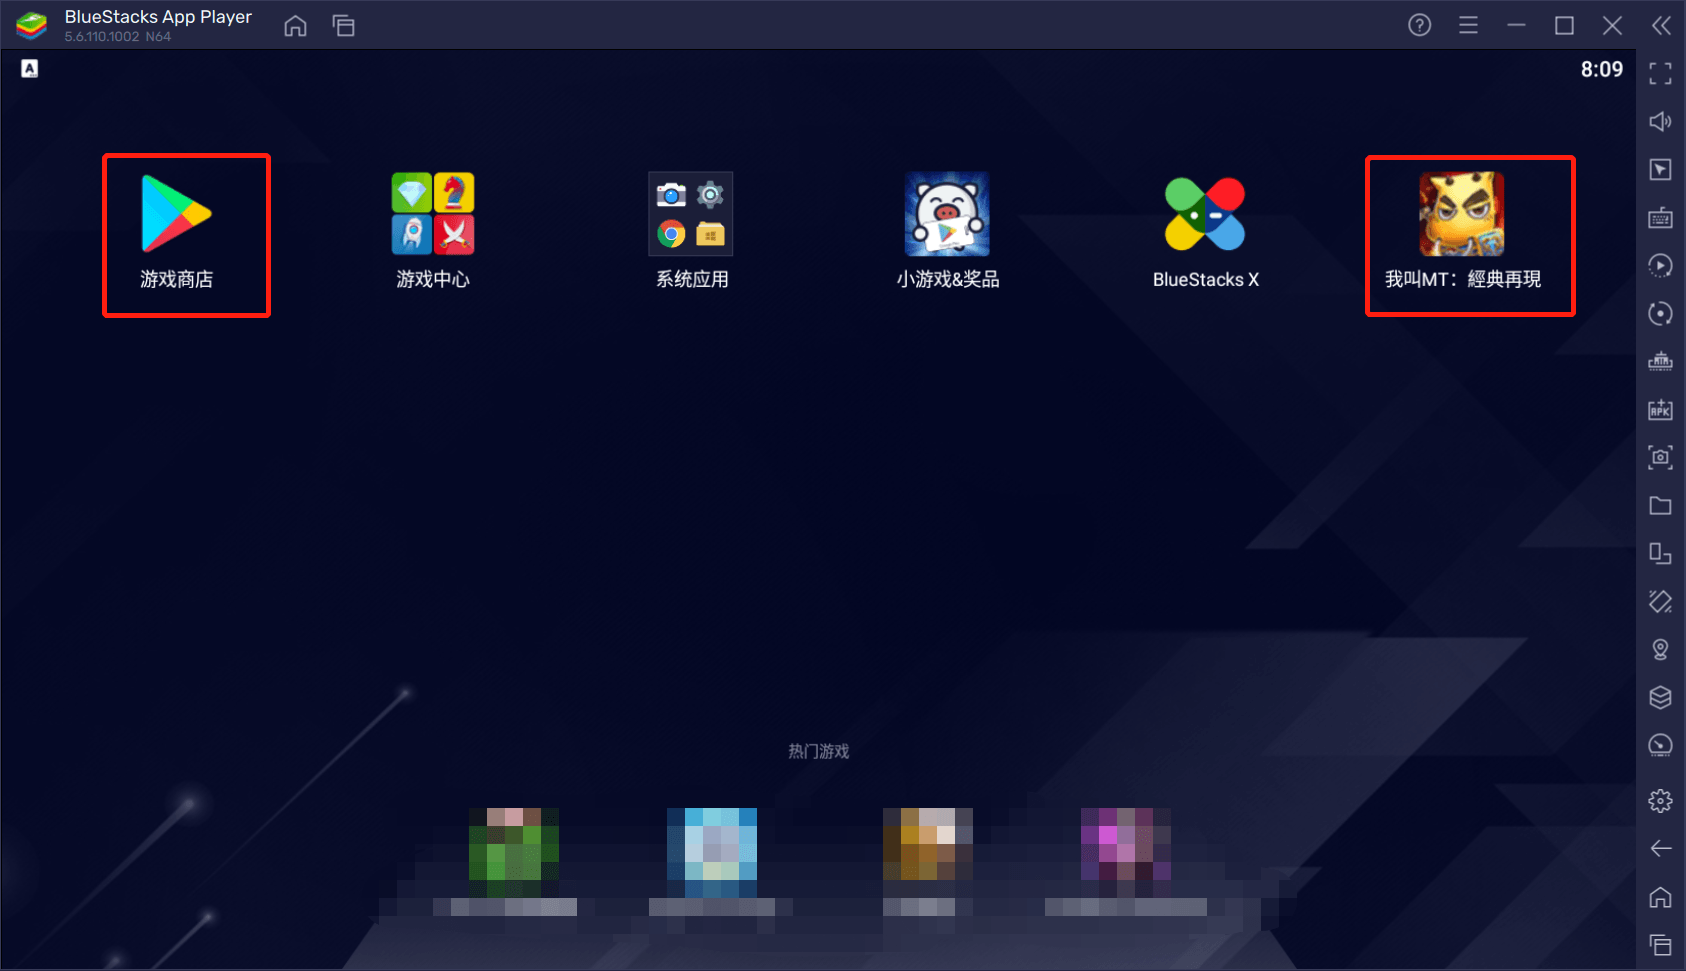Open the keyboard controls icon in sidebar
The image size is (1686, 971).
click(x=1660, y=217)
